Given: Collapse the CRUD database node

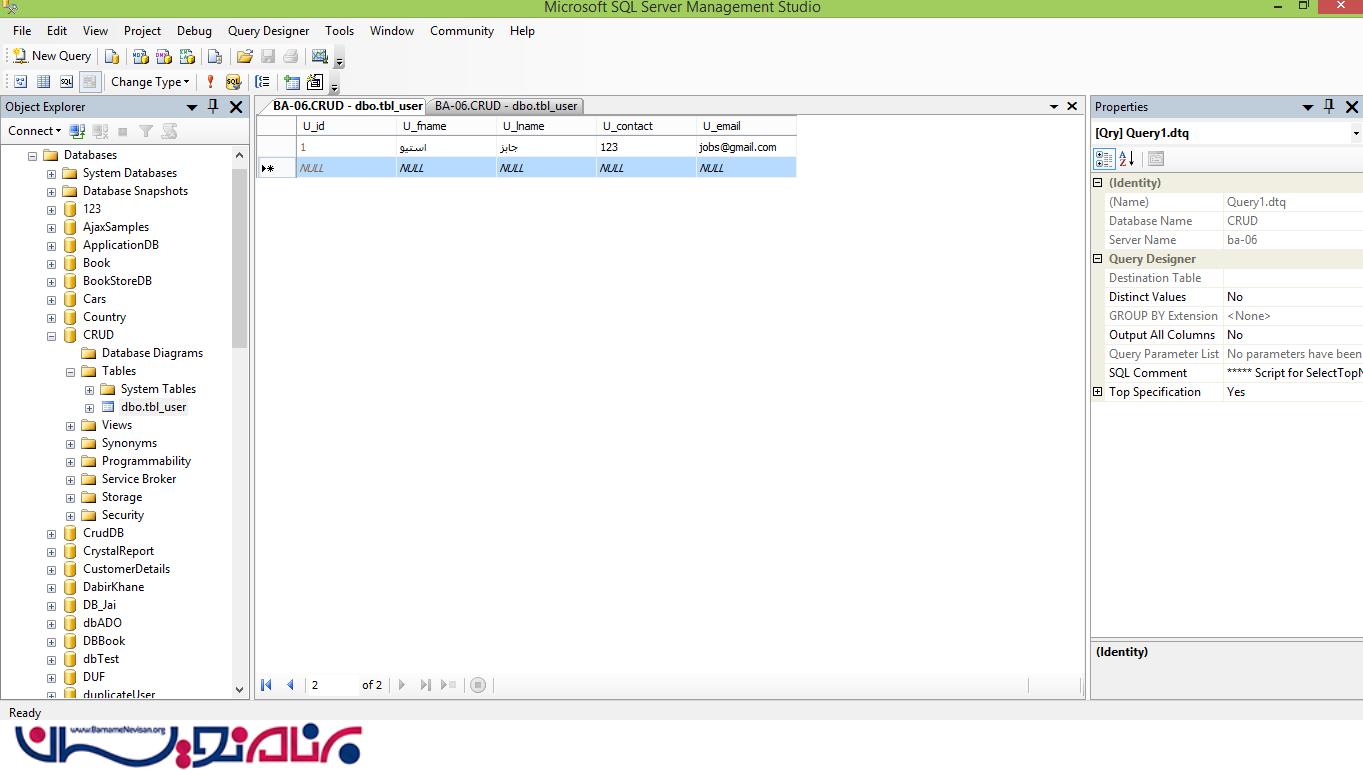Looking at the screenshot, I should (x=52, y=336).
